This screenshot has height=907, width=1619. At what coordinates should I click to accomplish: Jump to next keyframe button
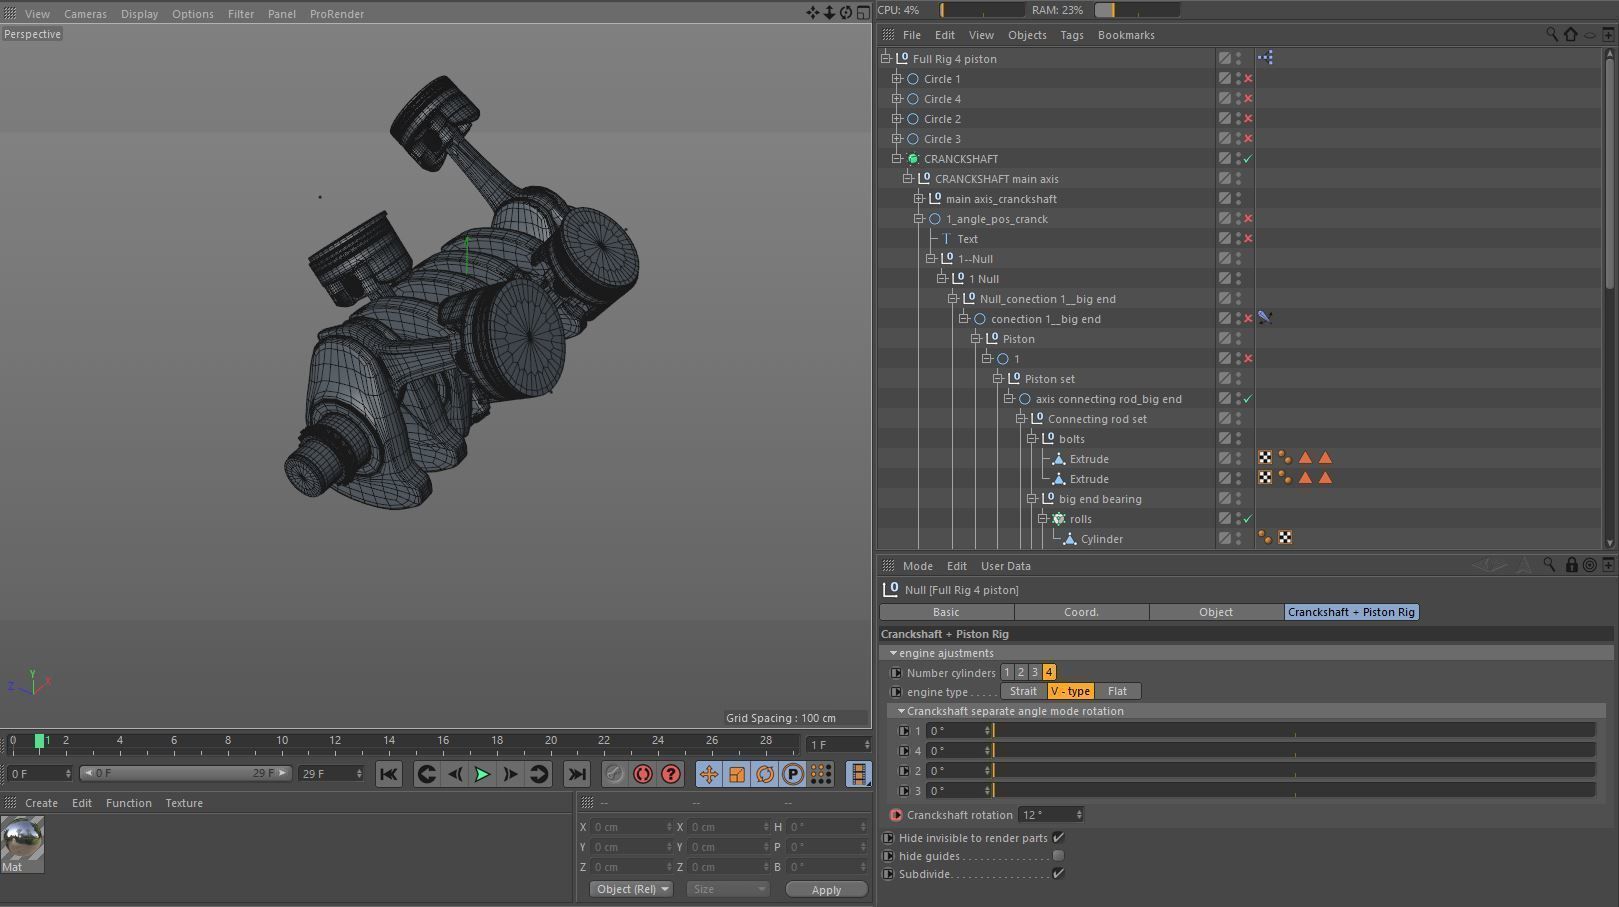538,774
